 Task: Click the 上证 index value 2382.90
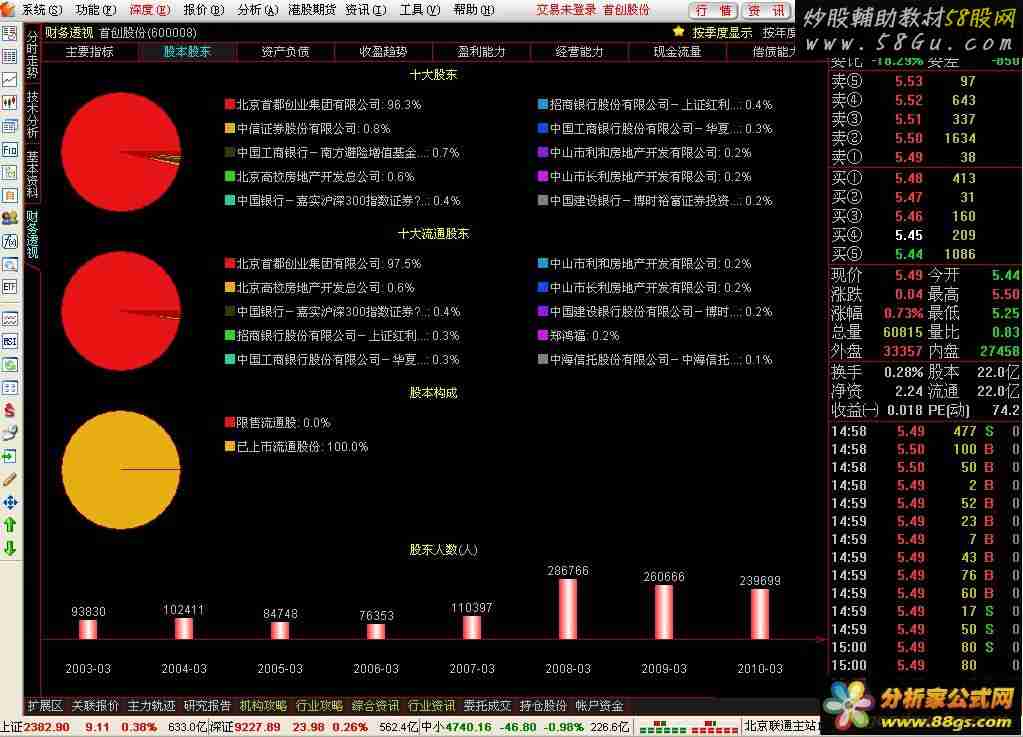tap(46, 727)
